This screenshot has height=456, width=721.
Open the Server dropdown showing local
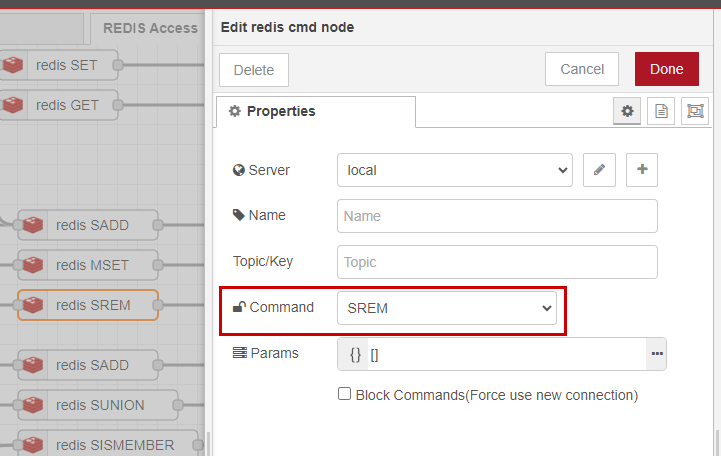[x=455, y=170]
